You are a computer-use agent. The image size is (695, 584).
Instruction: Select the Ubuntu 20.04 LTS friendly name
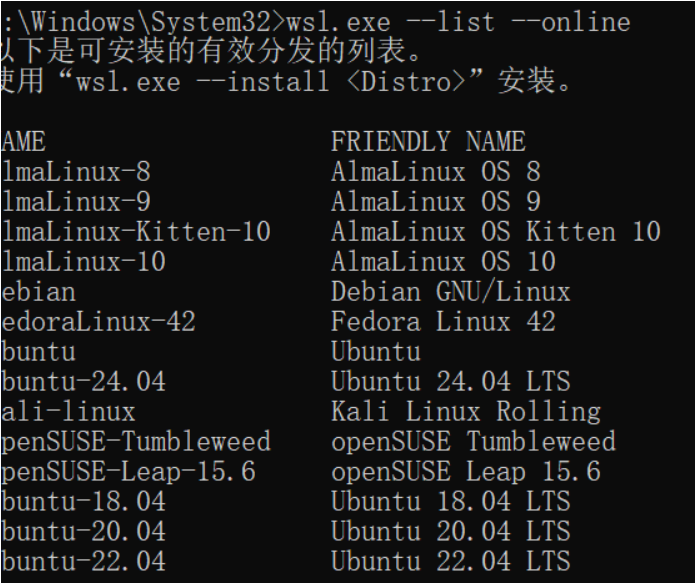tap(450, 531)
